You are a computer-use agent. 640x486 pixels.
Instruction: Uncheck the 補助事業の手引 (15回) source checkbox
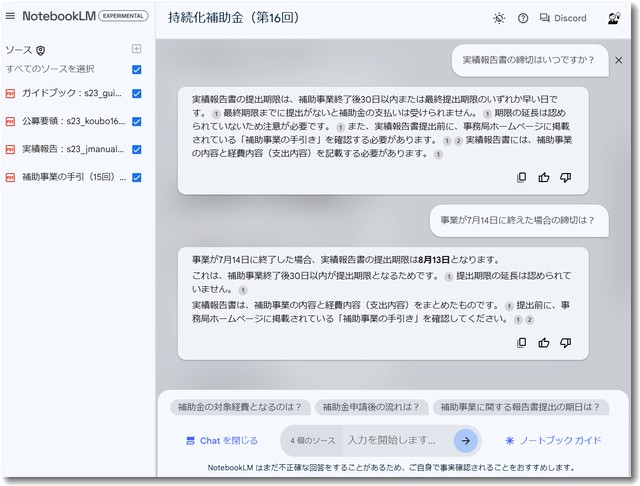[137, 178]
